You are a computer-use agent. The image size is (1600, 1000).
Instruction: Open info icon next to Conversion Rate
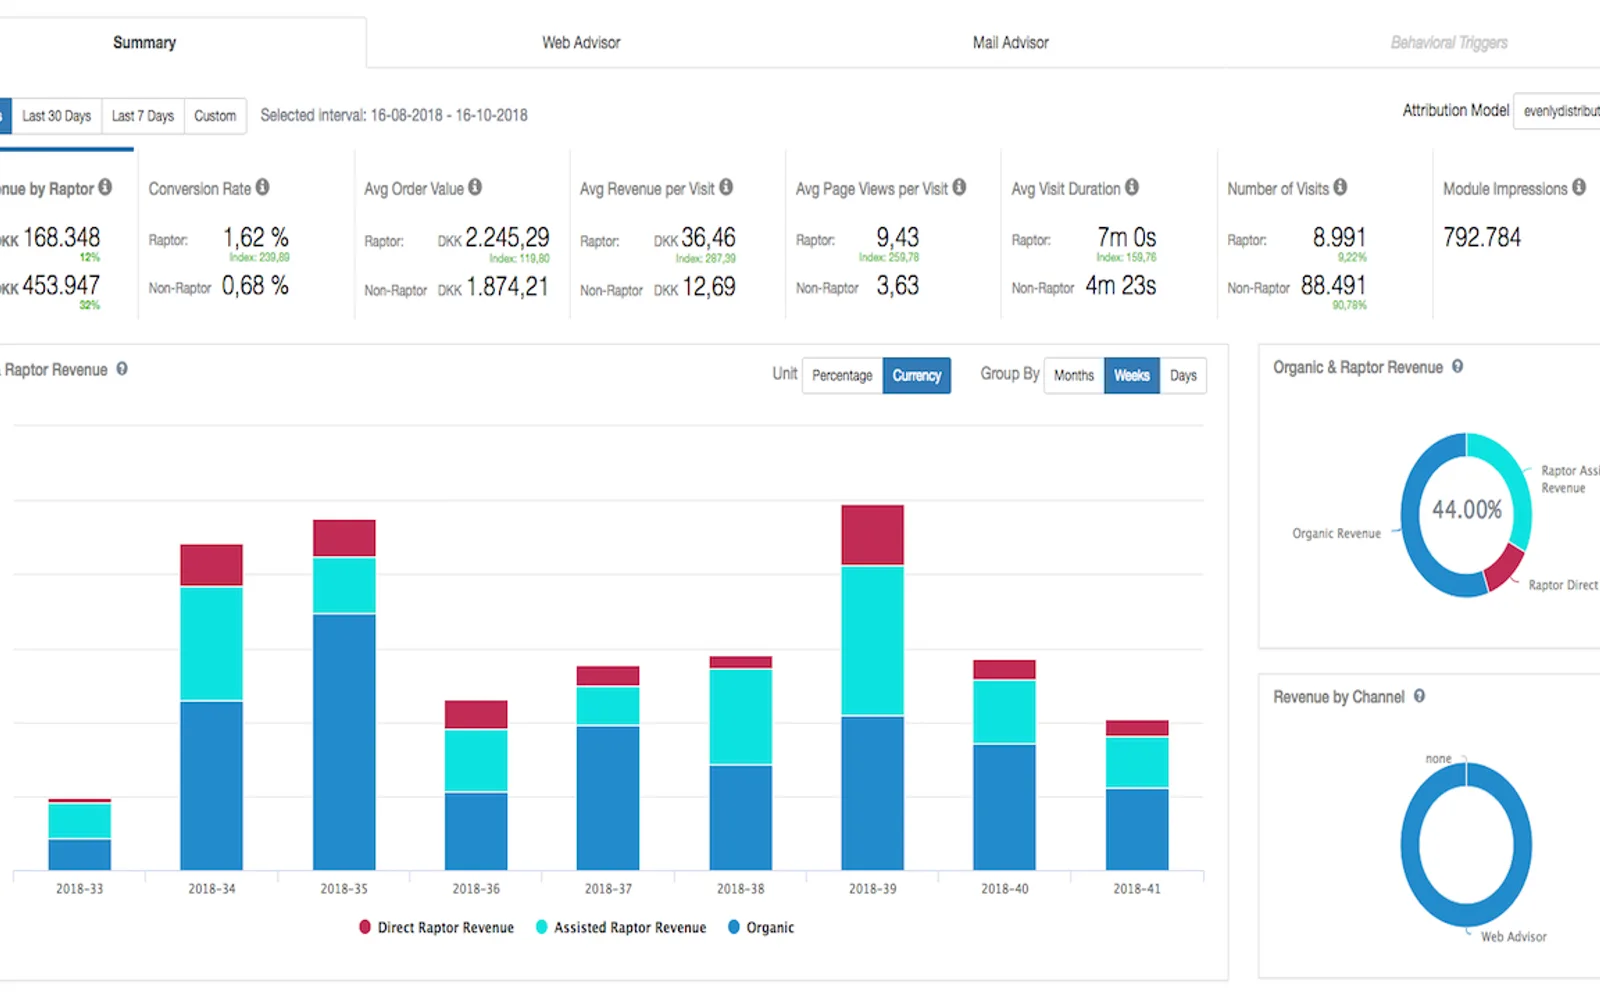(262, 187)
